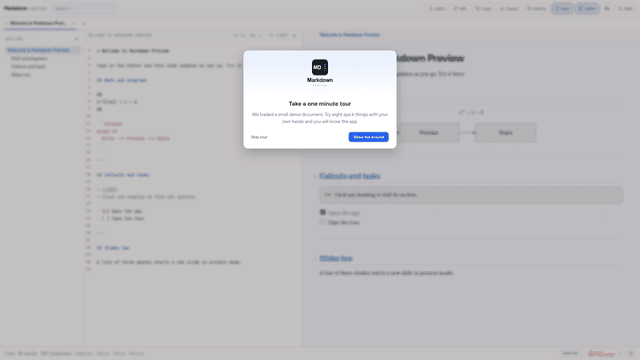
Task: Select "Math and diagrams" outline entry
Action: click(x=29, y=58)
